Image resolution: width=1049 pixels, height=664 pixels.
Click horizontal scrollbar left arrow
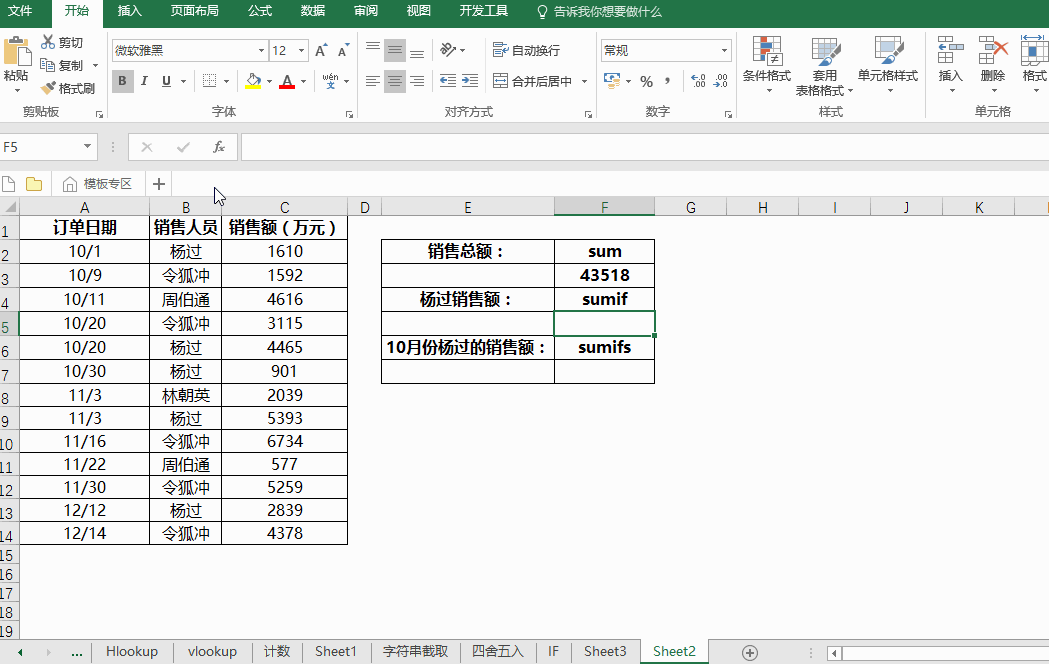(x=834, y=653)
